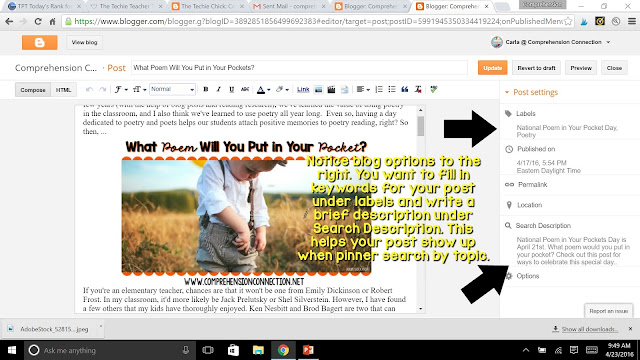Toggle underline formatting

click(x=231, y=89)
